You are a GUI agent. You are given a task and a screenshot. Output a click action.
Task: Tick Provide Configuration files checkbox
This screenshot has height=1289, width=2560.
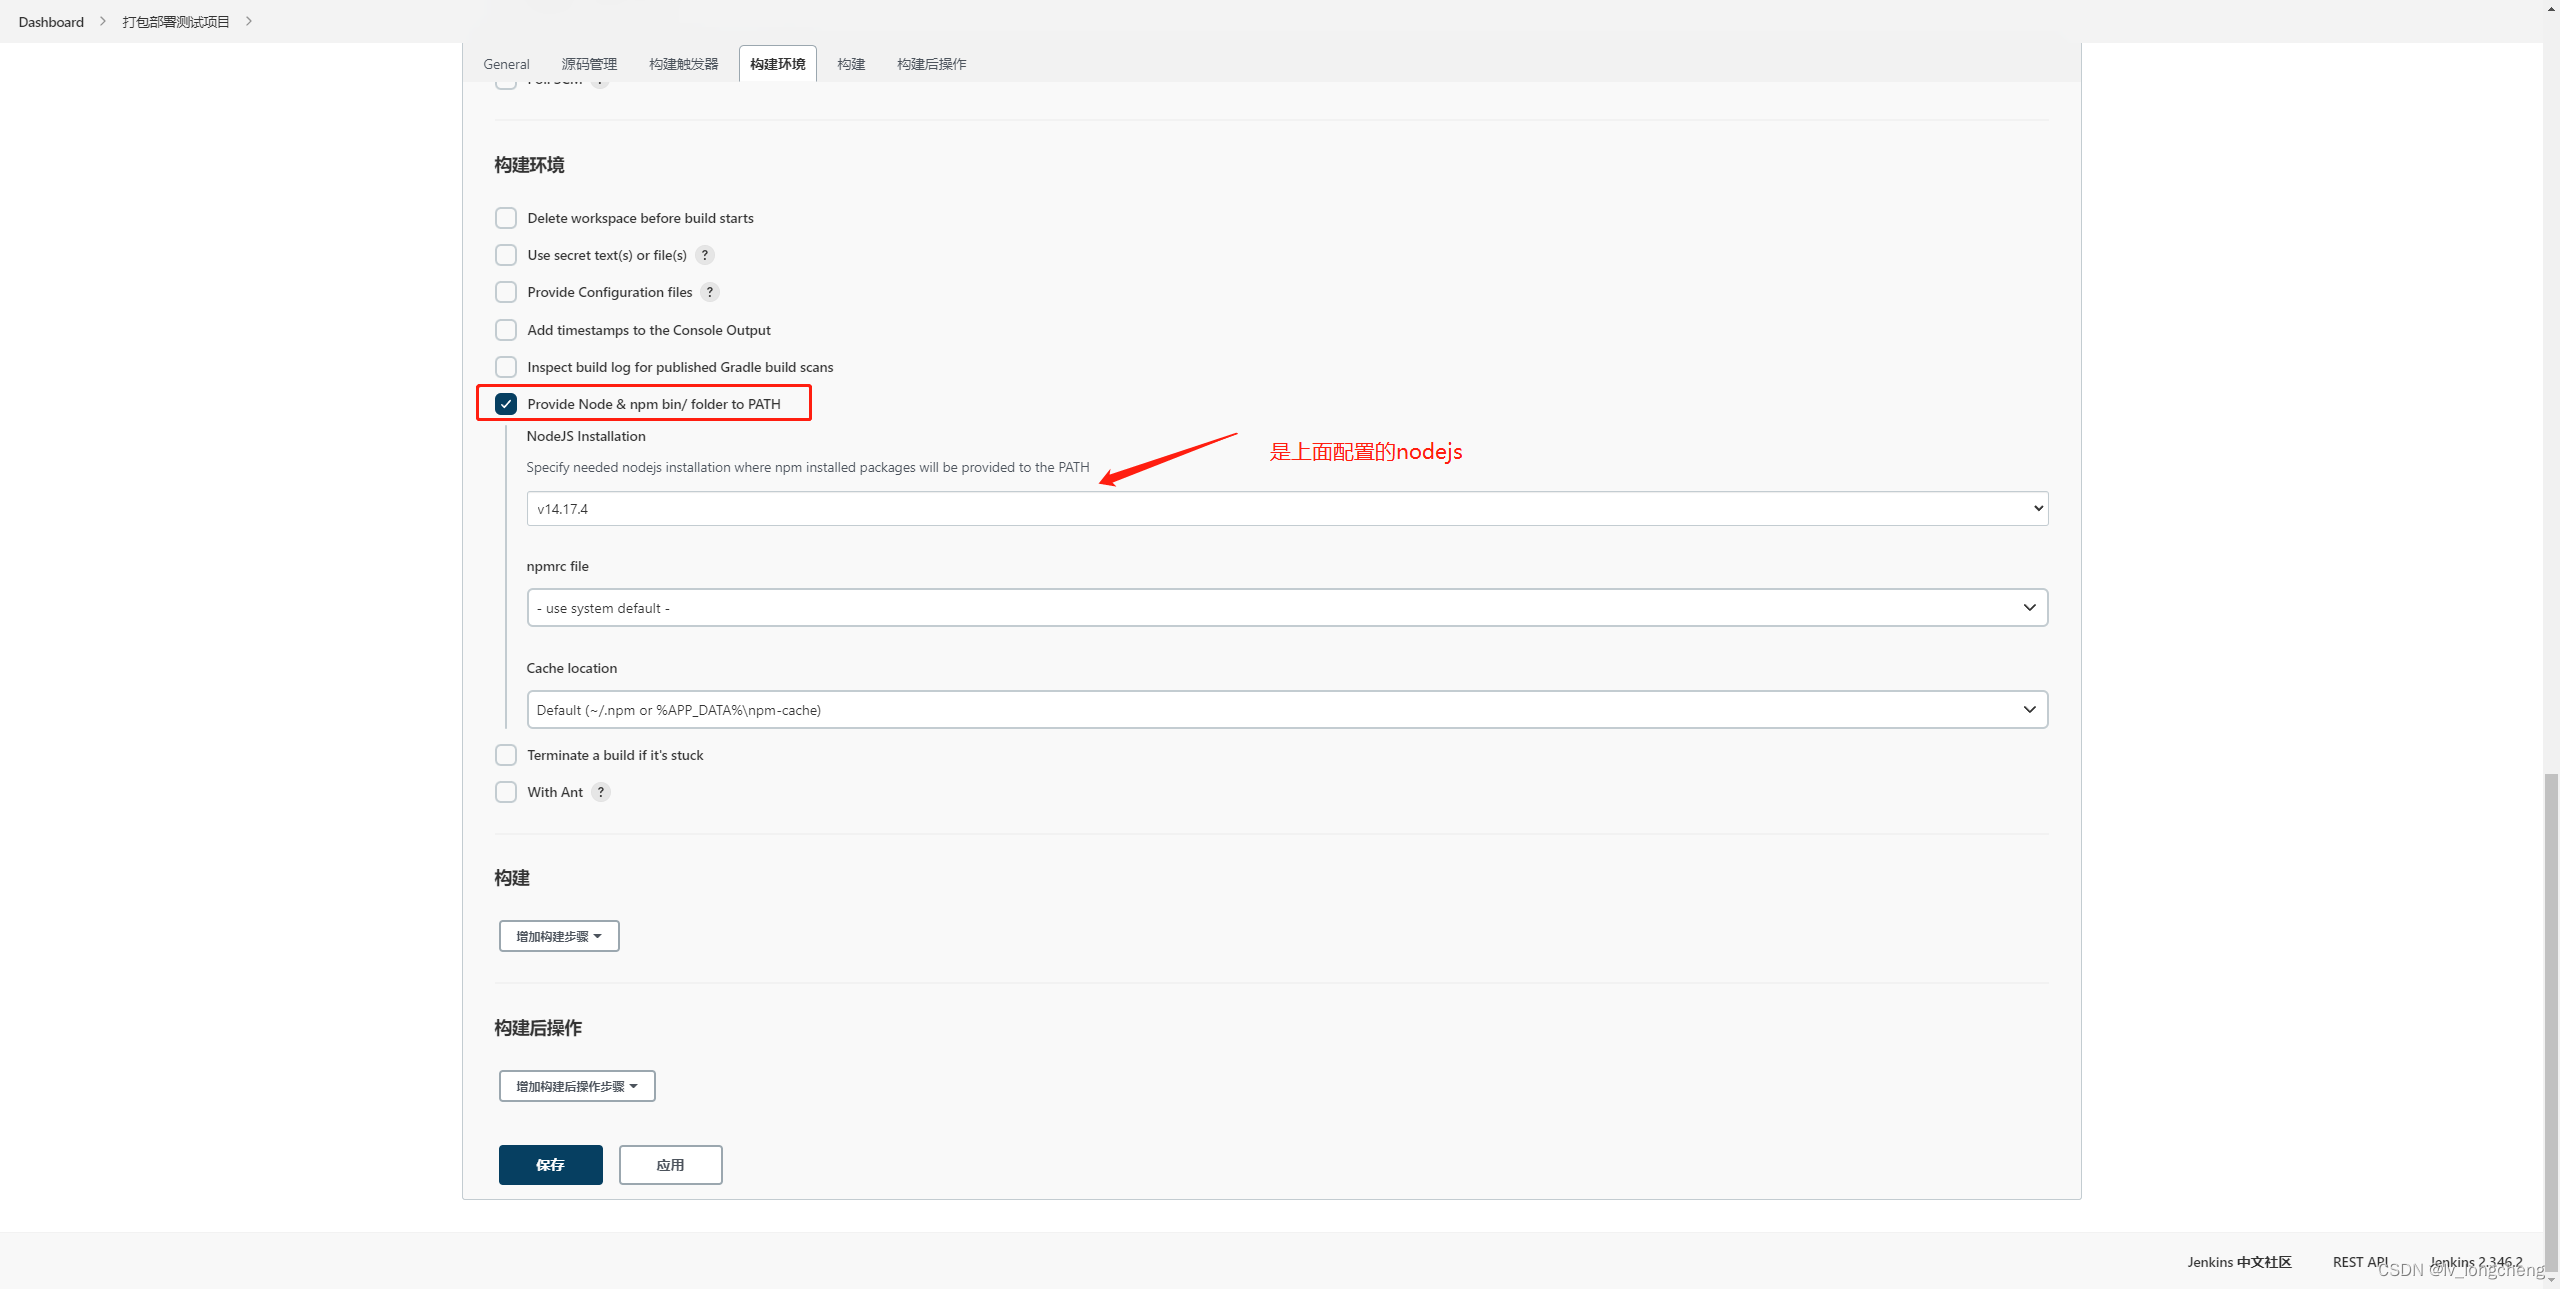(x=506, y=292)
